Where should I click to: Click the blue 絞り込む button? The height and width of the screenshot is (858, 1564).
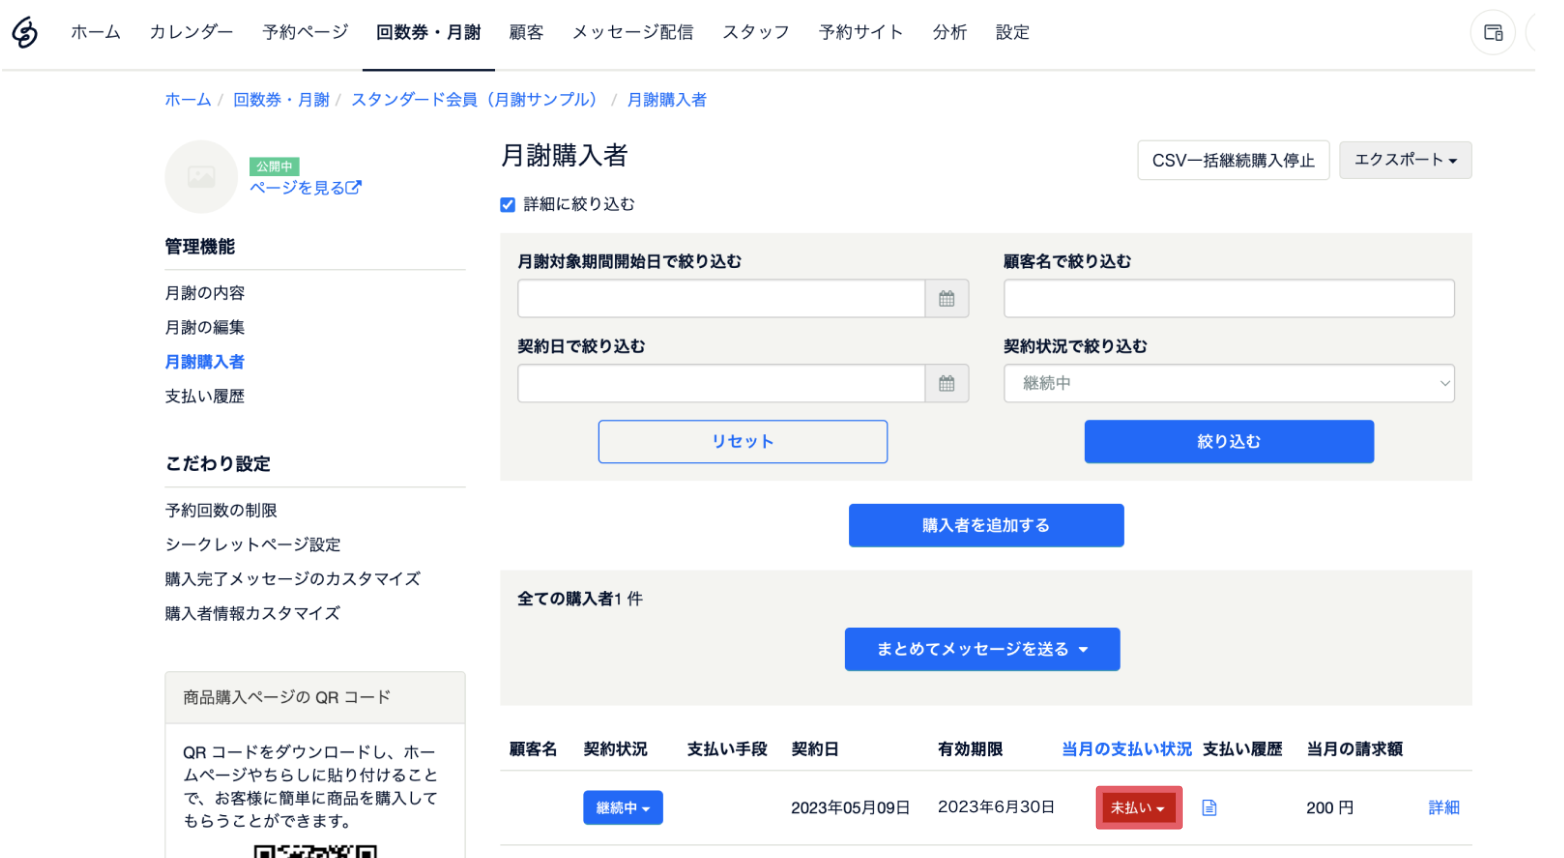coord(1229,442)
